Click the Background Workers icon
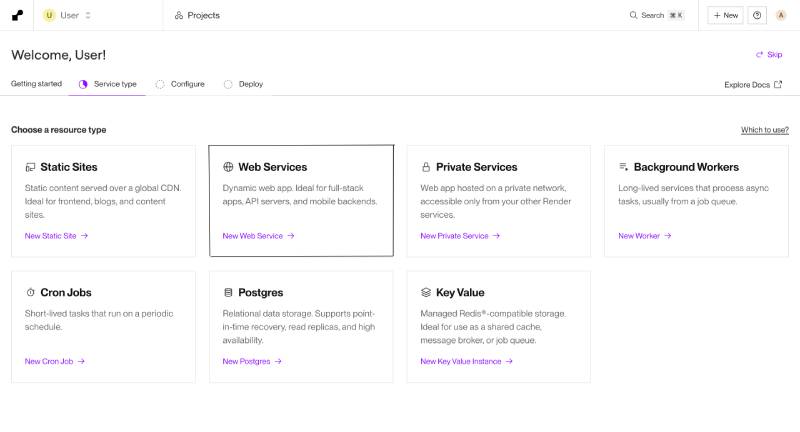The image size is (800, 432). [x=624, y=167]
